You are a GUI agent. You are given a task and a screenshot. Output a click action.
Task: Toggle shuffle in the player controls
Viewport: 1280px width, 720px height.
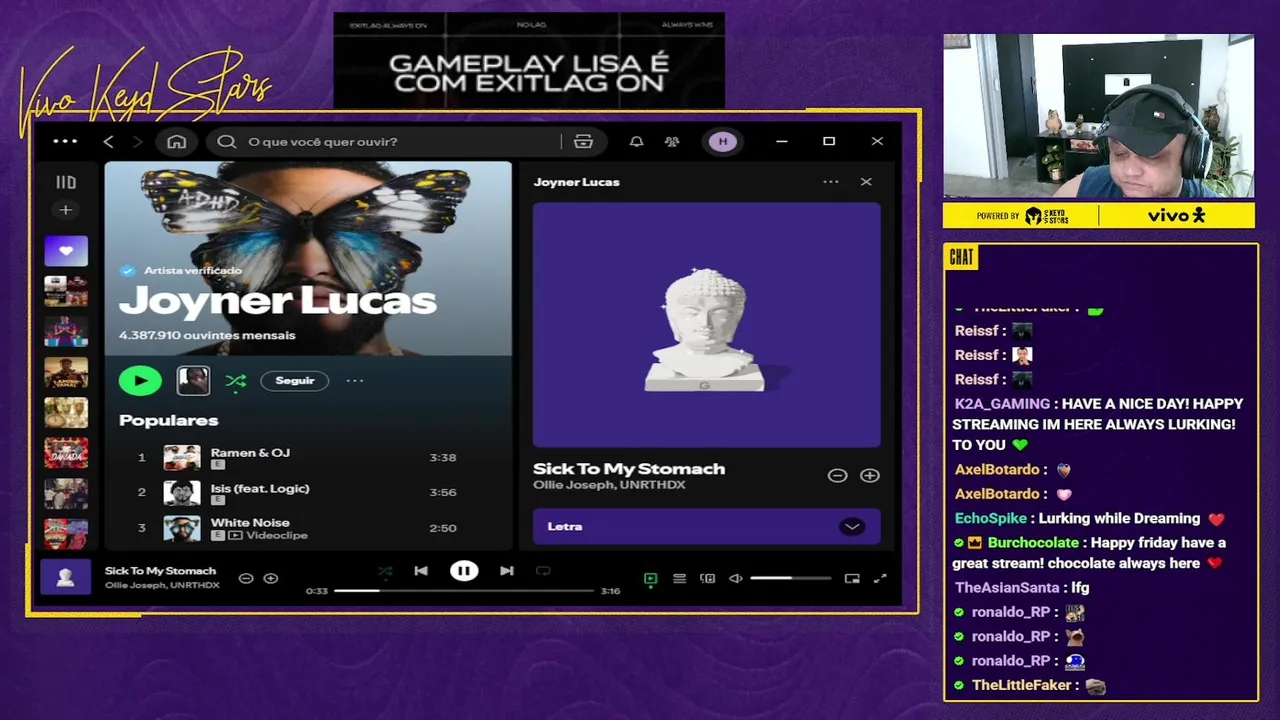pos(385,571)
